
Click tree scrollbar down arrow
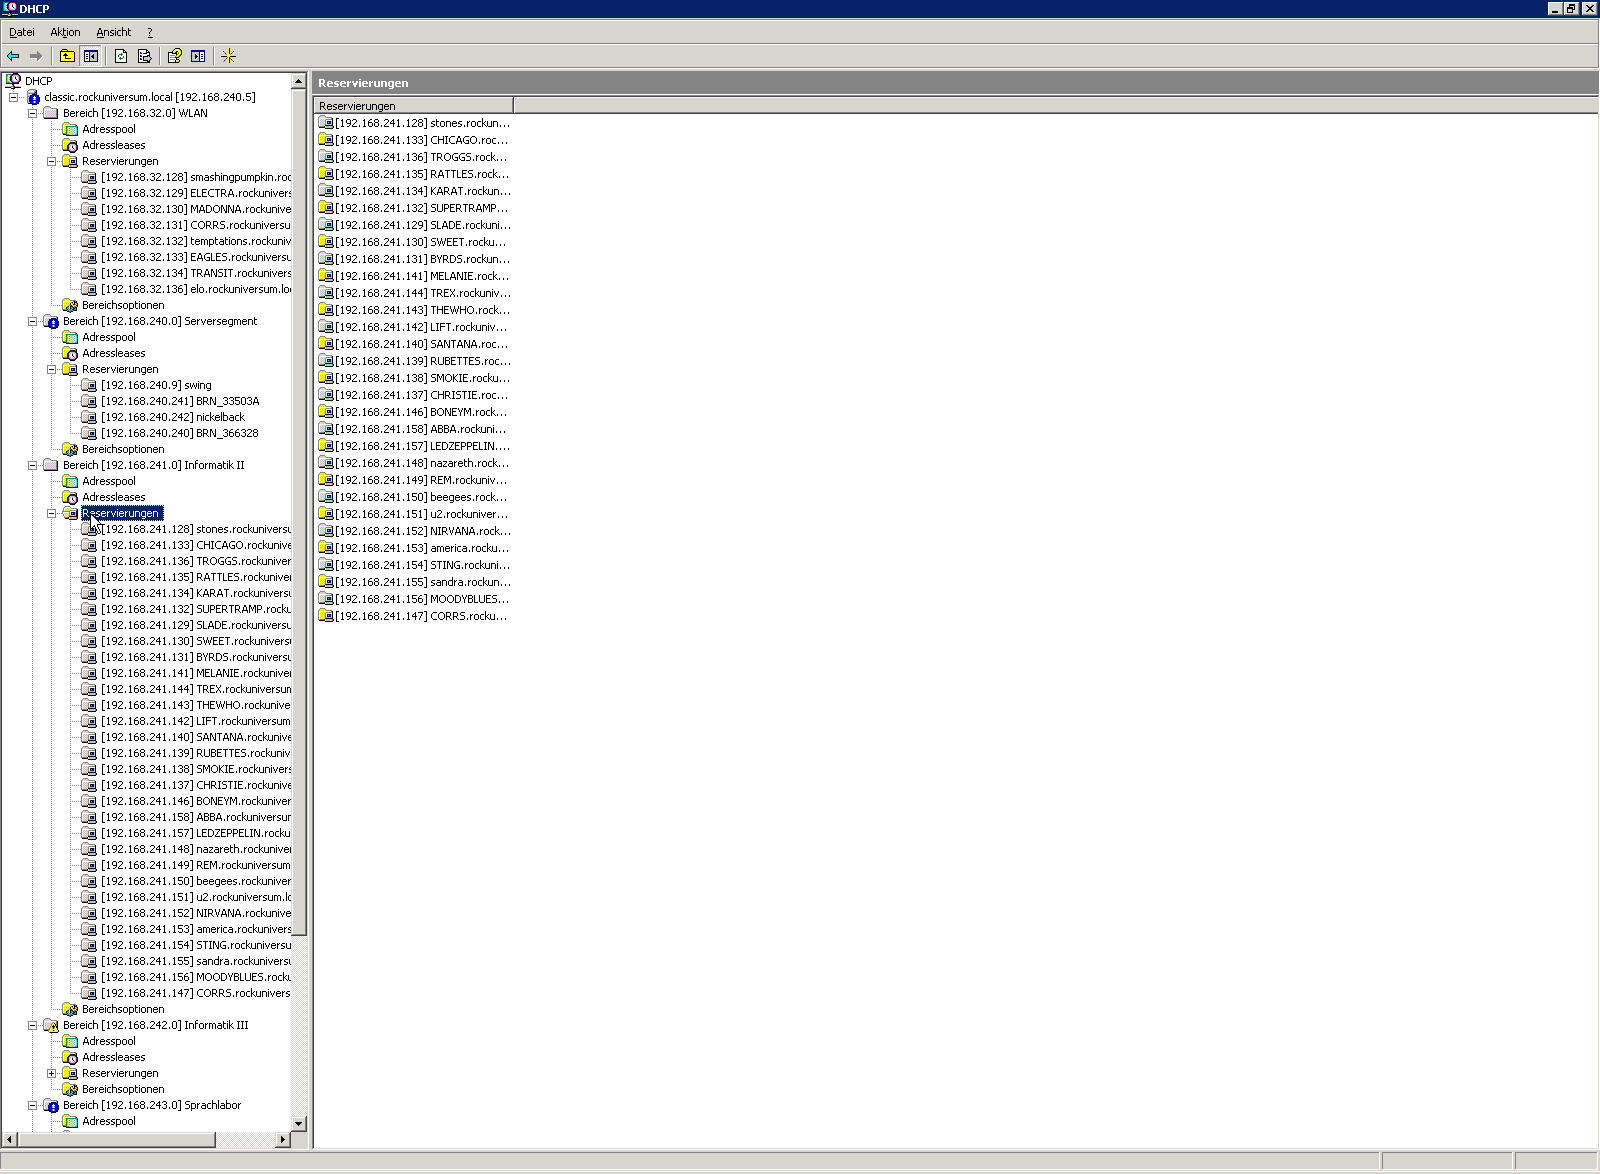298,1123
